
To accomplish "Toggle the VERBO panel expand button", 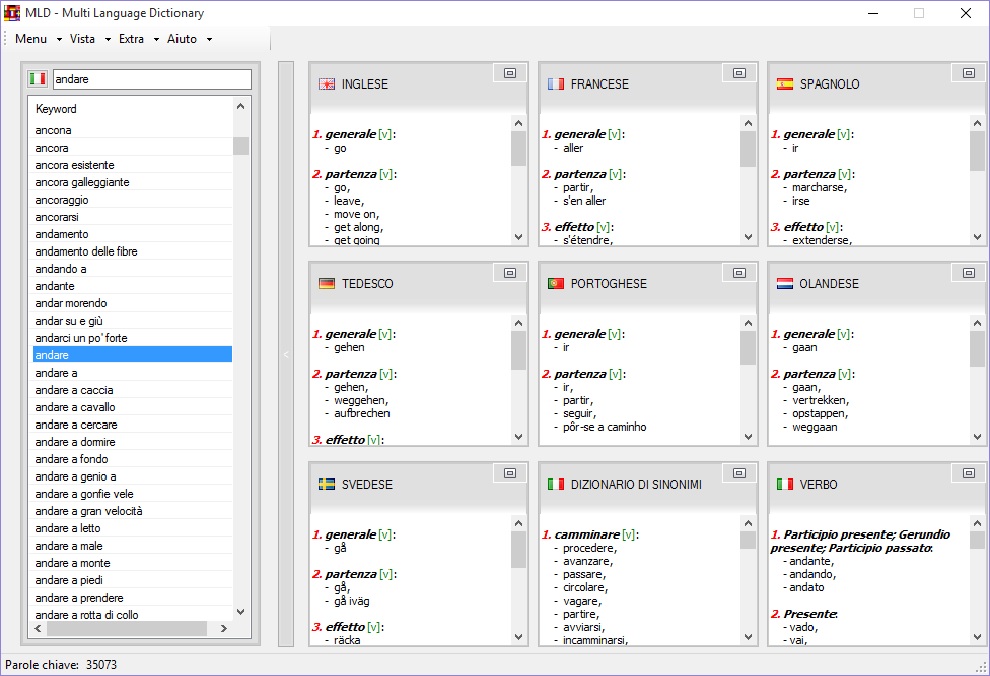I will (968, 473).
